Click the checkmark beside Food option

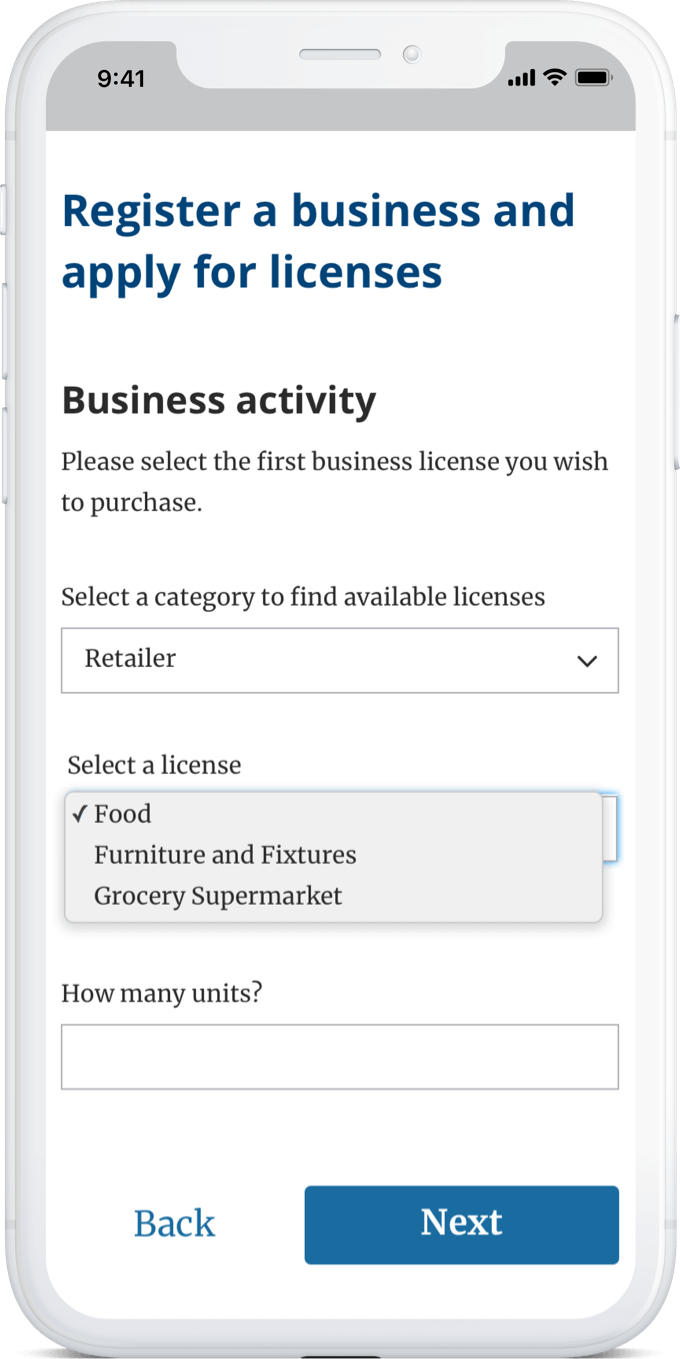pos(80,813)
